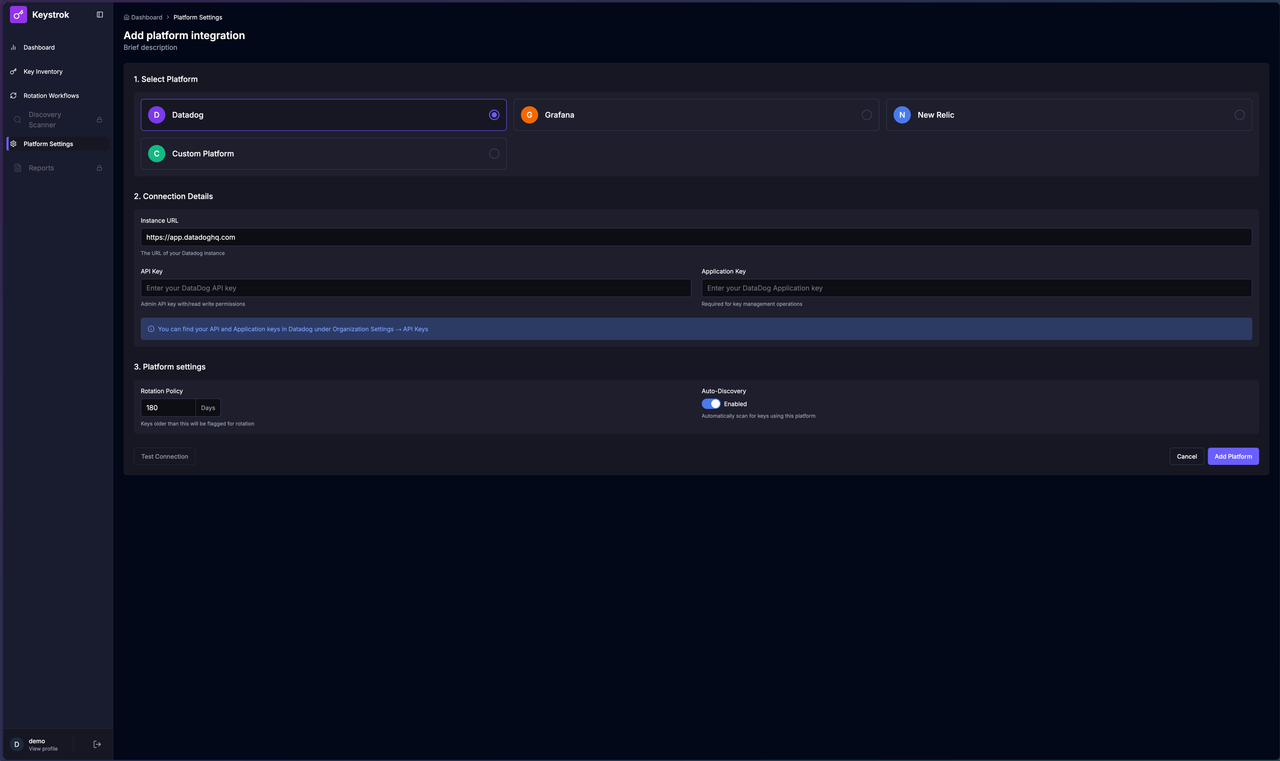Click the green Custom Platform C icon

(x=156, y=154)
